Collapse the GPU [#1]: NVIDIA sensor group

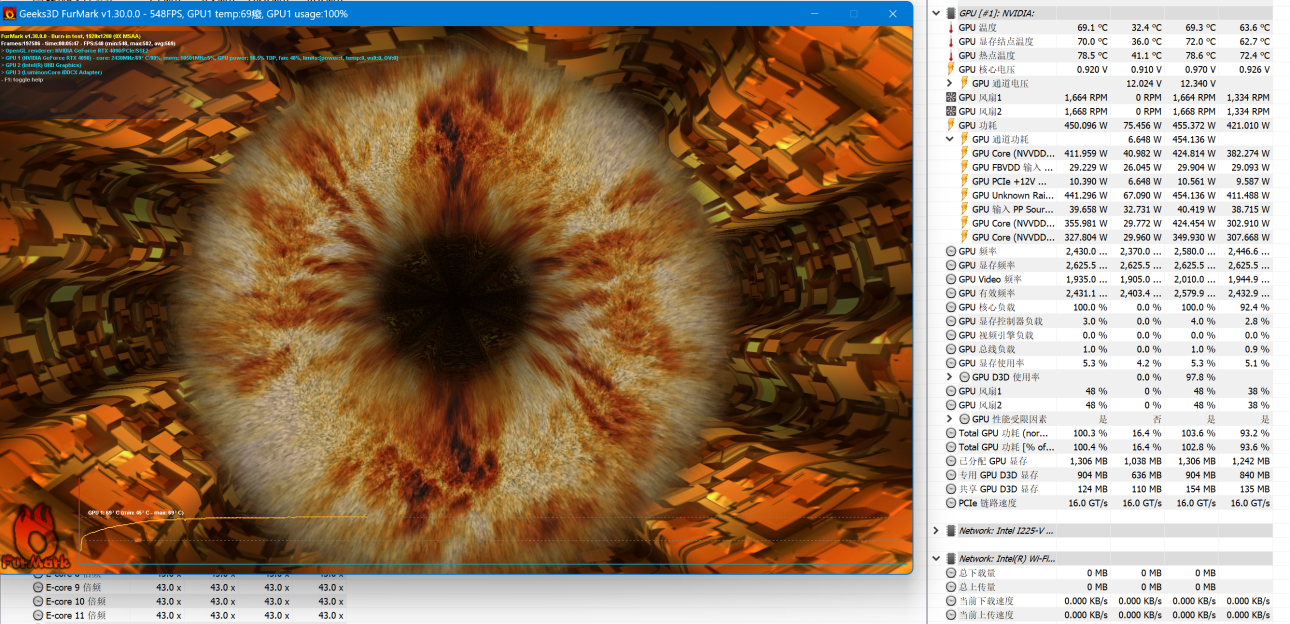click(x=937, y=13)
